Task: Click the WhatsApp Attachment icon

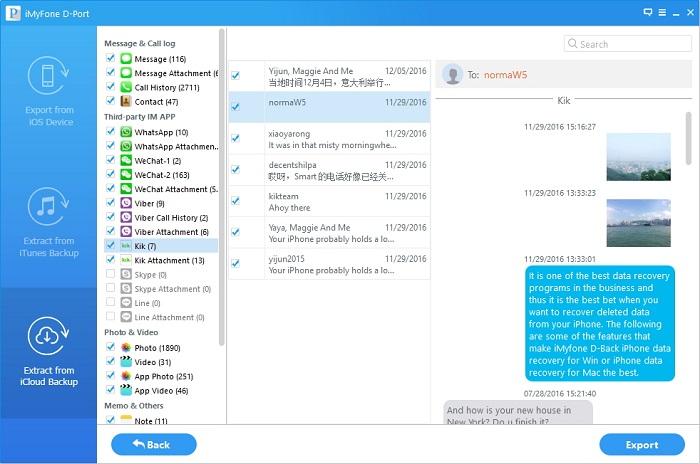Action: pyautogui.click(x=126, y=146)
